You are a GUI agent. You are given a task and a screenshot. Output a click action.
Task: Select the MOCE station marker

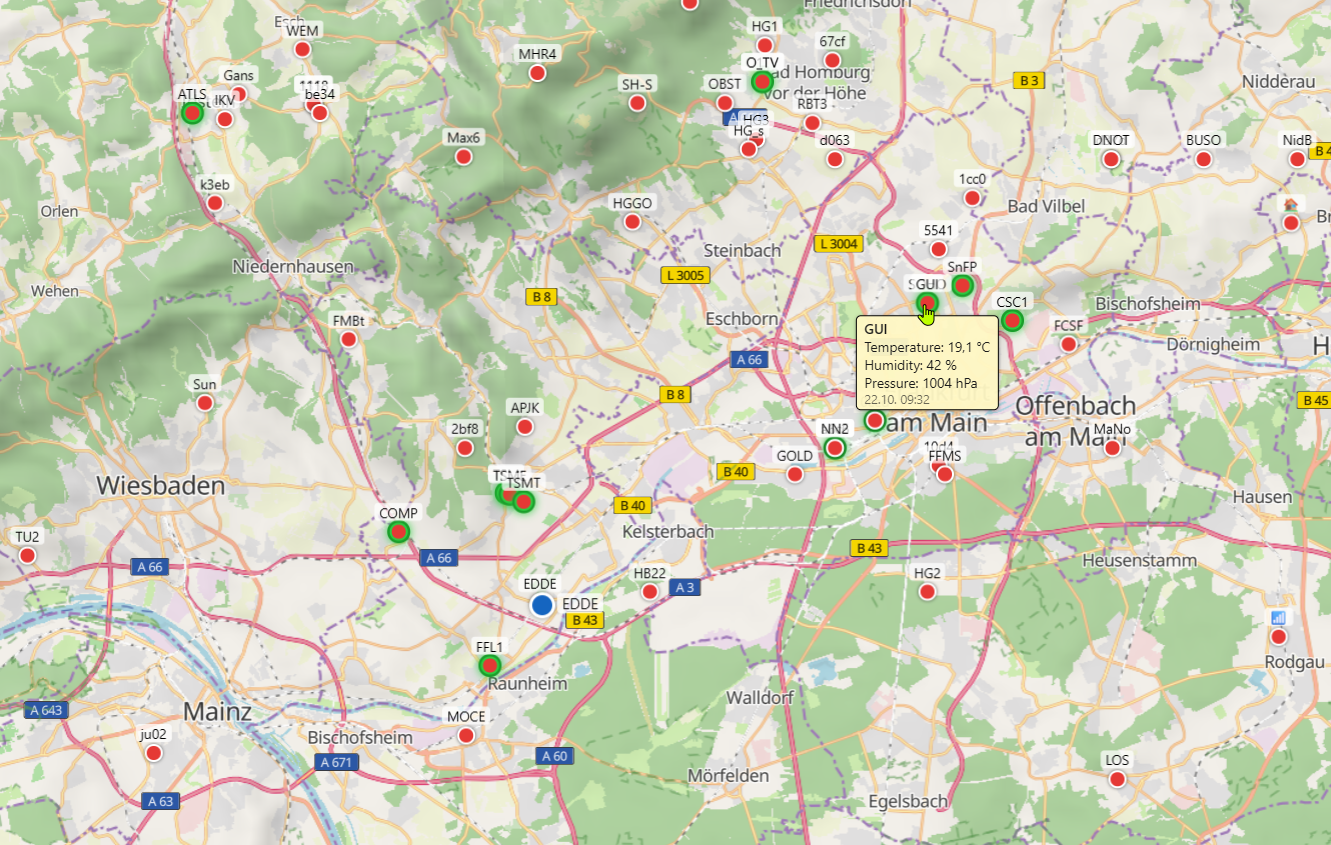(466, 735)
